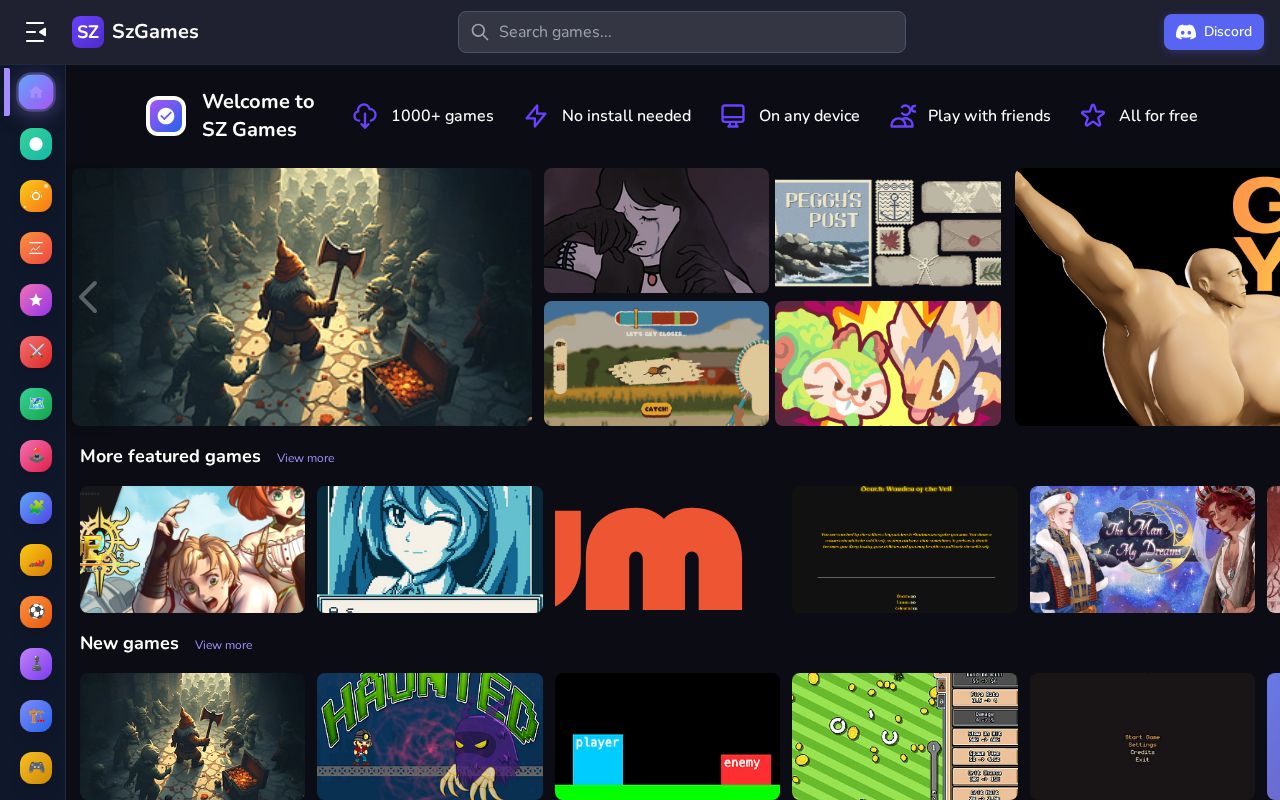
Task: Open the yellow-orange ring sidebar category
Action: [x=36, y=196]
